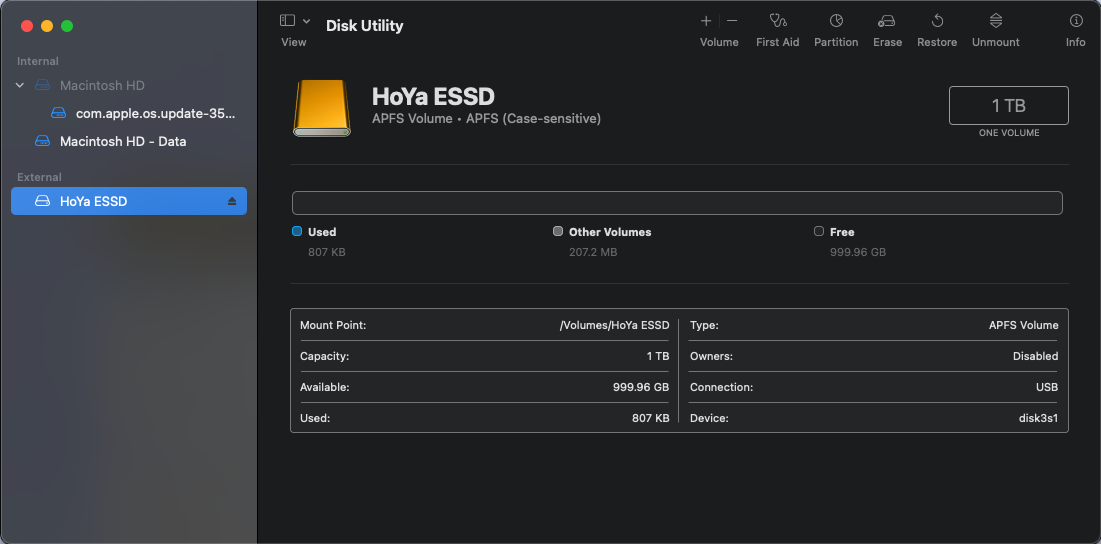This screenshot has width=1101, height=544.
Task: Click the Owners Disabled value
Action: pyautogui.click(x=1036, y=356)
